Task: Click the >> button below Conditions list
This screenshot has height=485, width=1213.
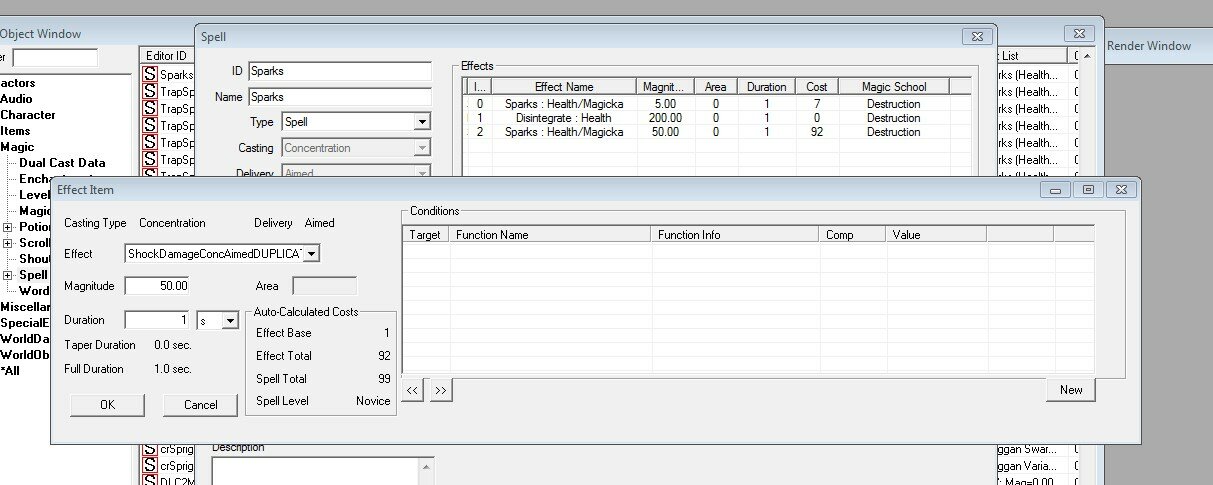Action: pyautogui.click(x=441, y=391)
